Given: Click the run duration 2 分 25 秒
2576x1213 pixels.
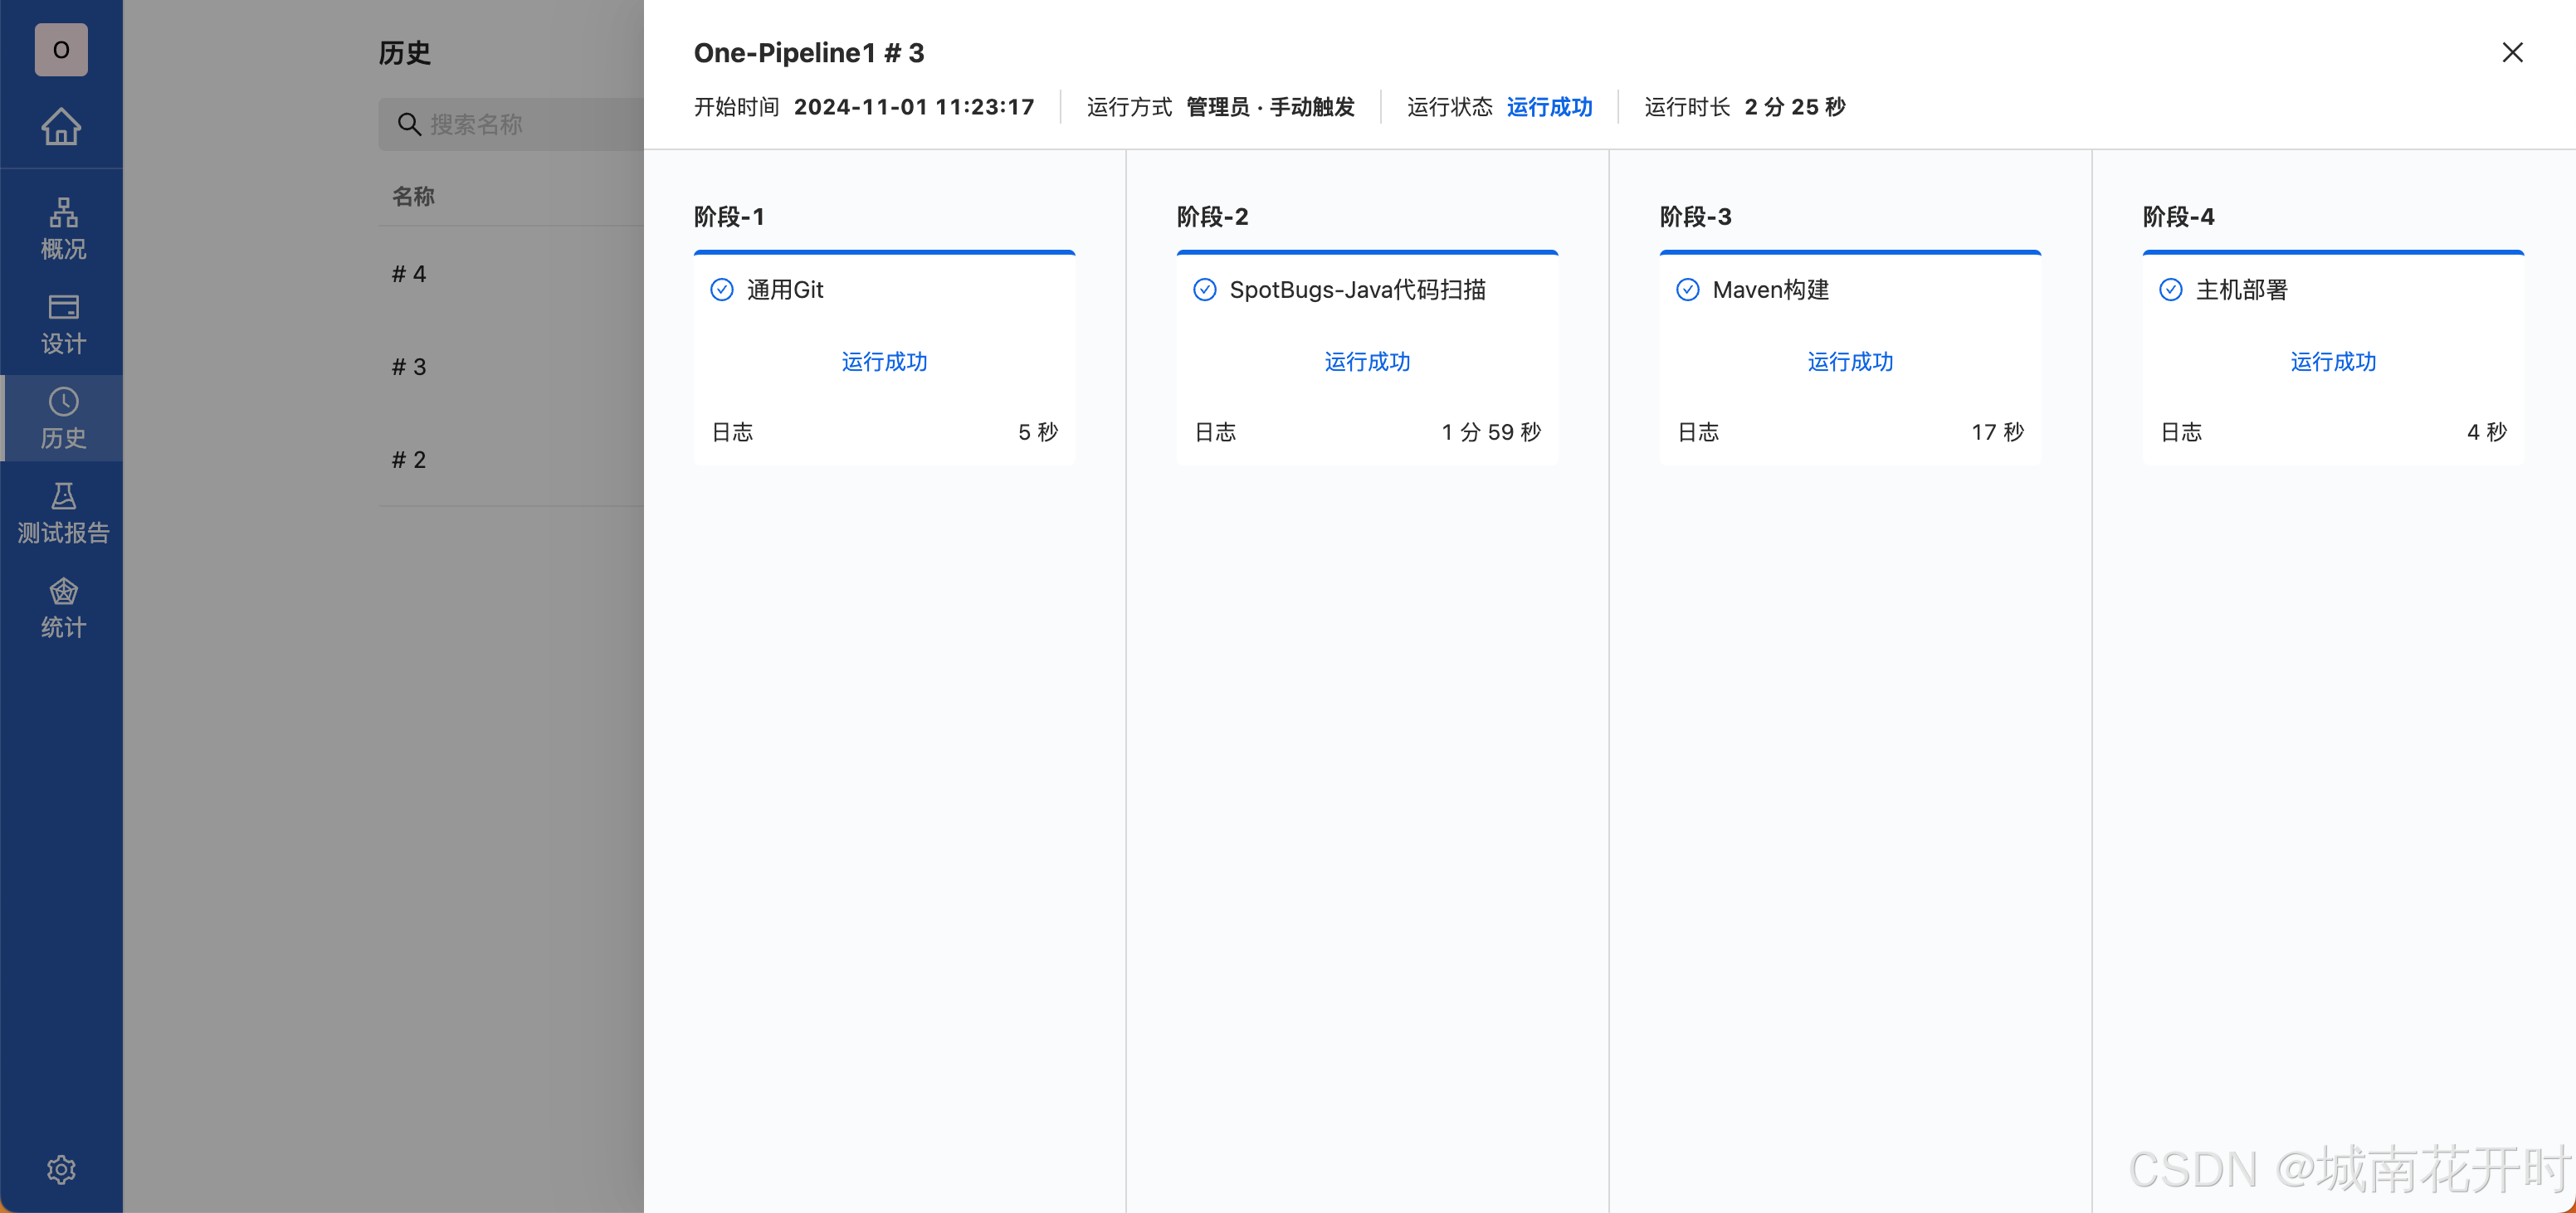Looking at the screenshot, I should (1795, 107).
